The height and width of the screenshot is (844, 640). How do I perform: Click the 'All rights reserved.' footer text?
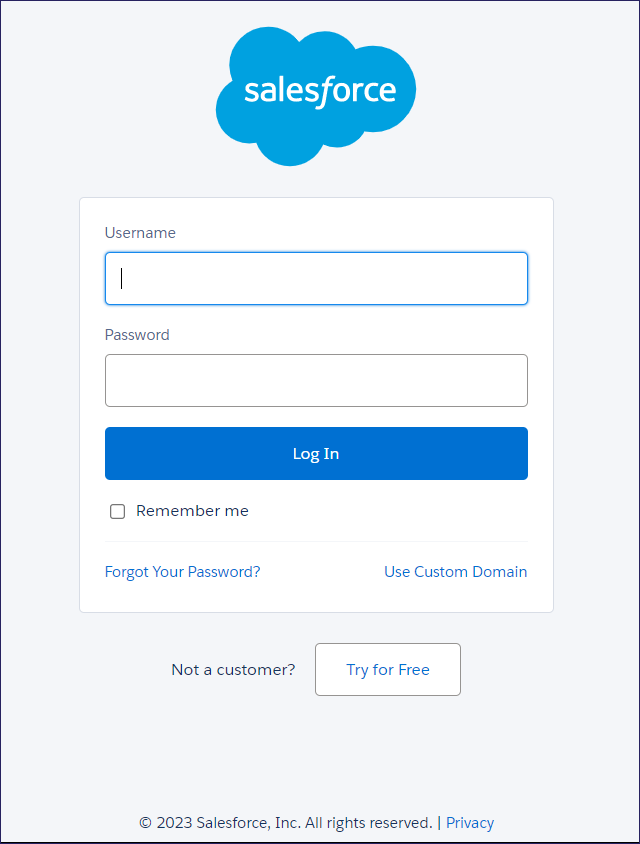(x=368, y=823)
